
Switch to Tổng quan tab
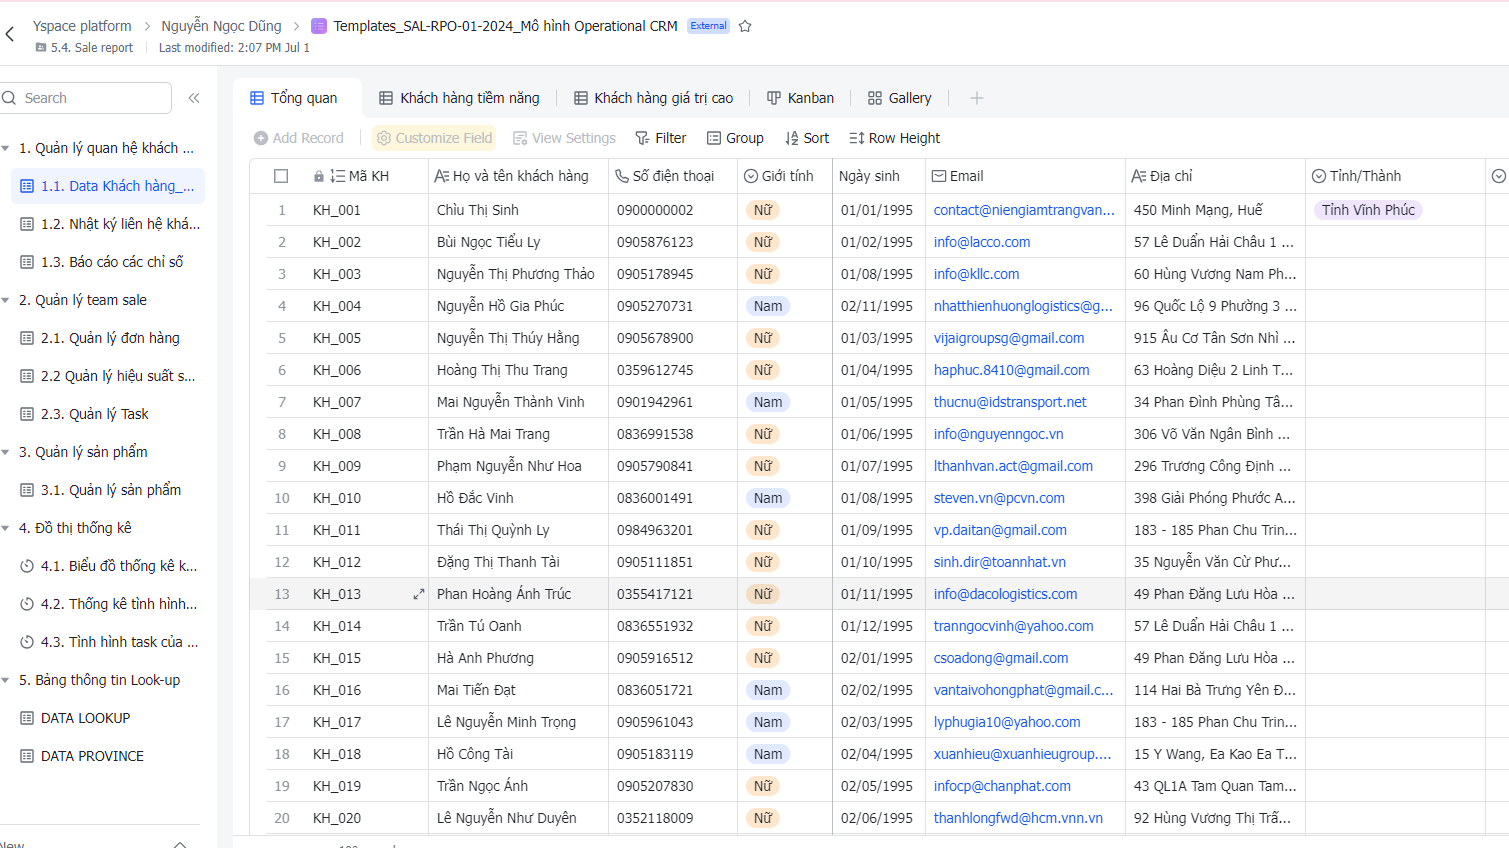tap(294, 98)
